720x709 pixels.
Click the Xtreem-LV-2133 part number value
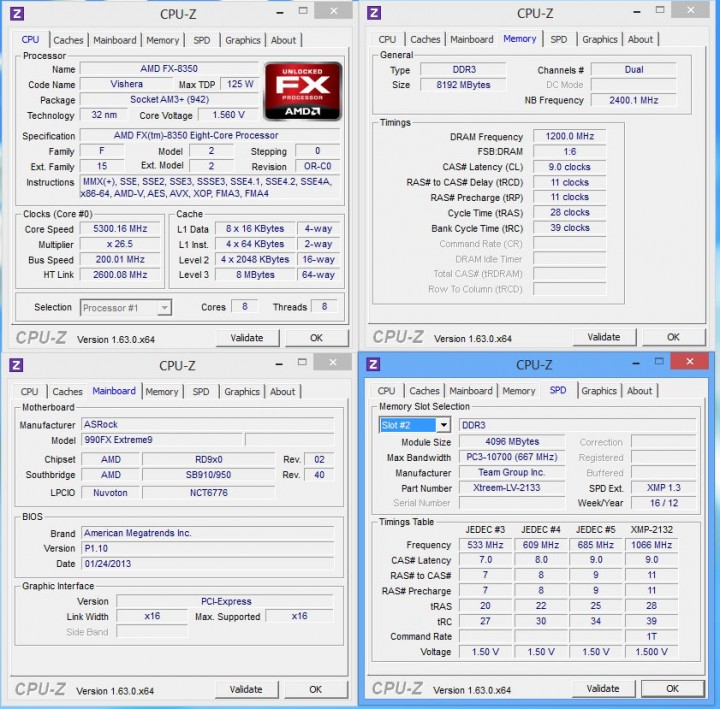click(512, 488)
